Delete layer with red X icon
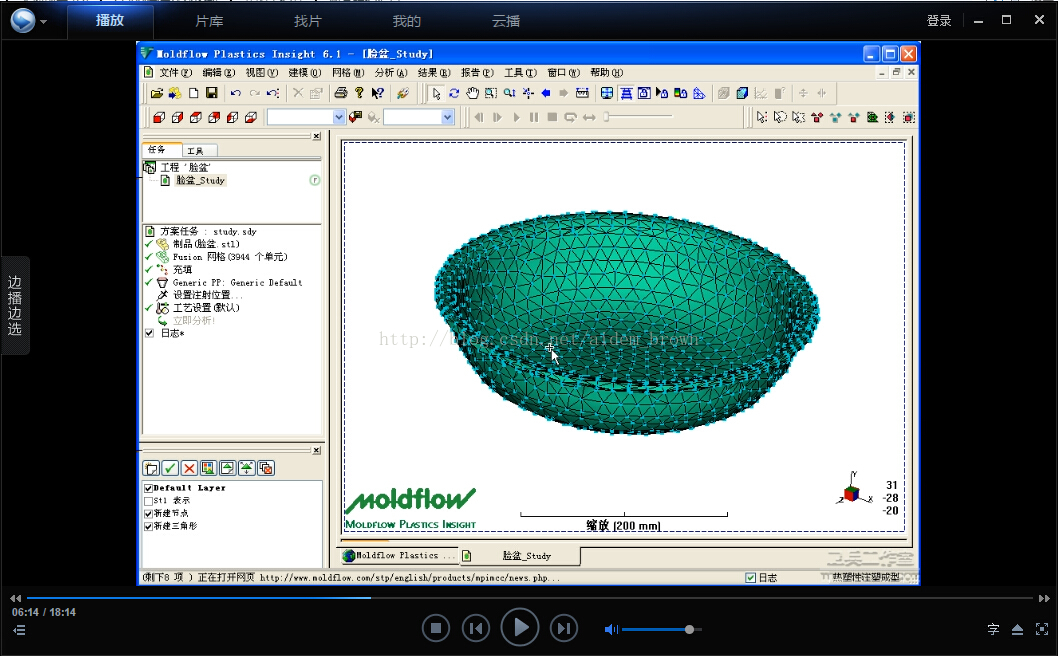The height and width of the screenshot is (656, 1058). (190, 468)
